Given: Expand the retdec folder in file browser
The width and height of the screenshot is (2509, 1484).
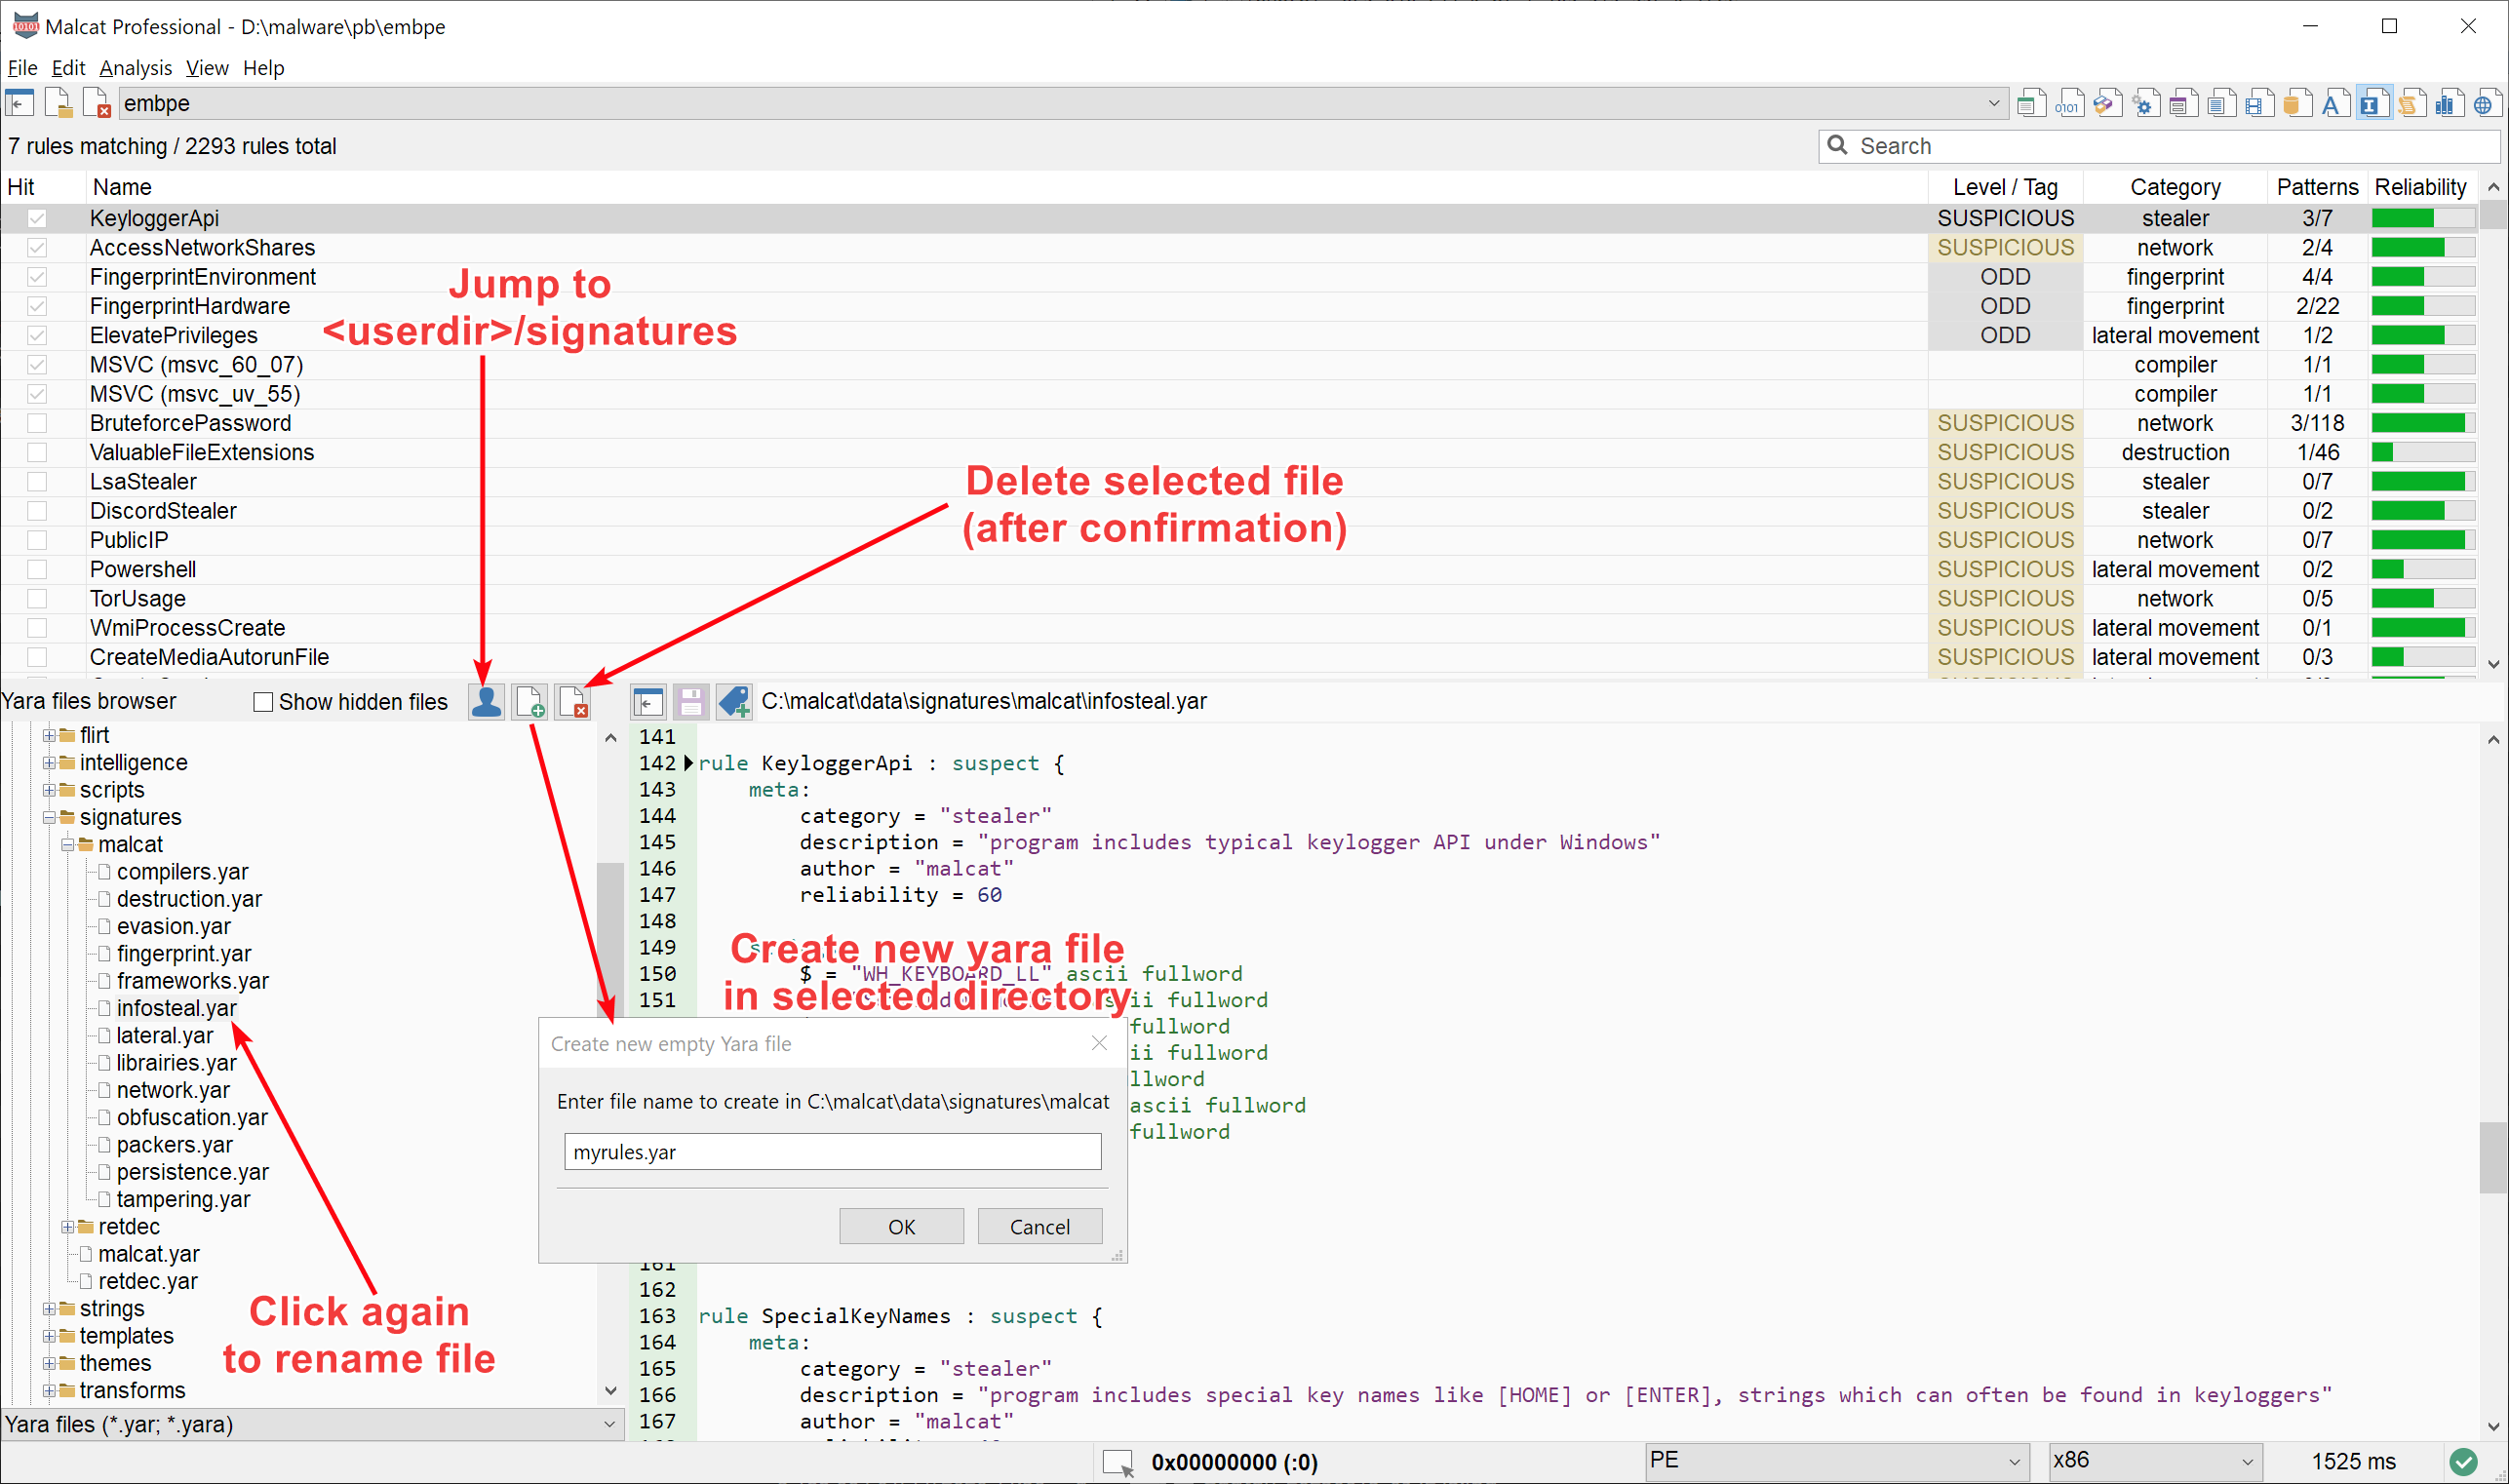Looking at the screenshot, I should coord(69,1225).
